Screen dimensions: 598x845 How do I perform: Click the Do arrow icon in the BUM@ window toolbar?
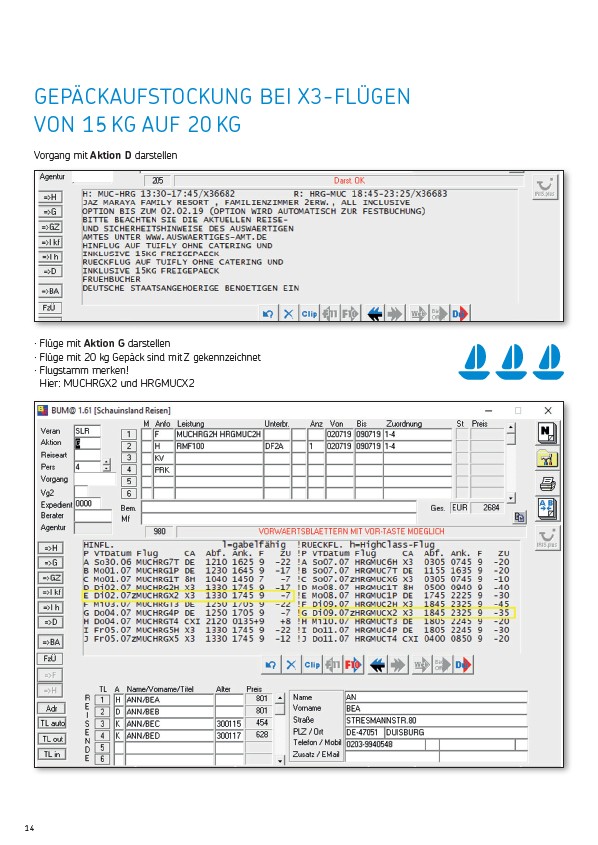coord(463,666)
